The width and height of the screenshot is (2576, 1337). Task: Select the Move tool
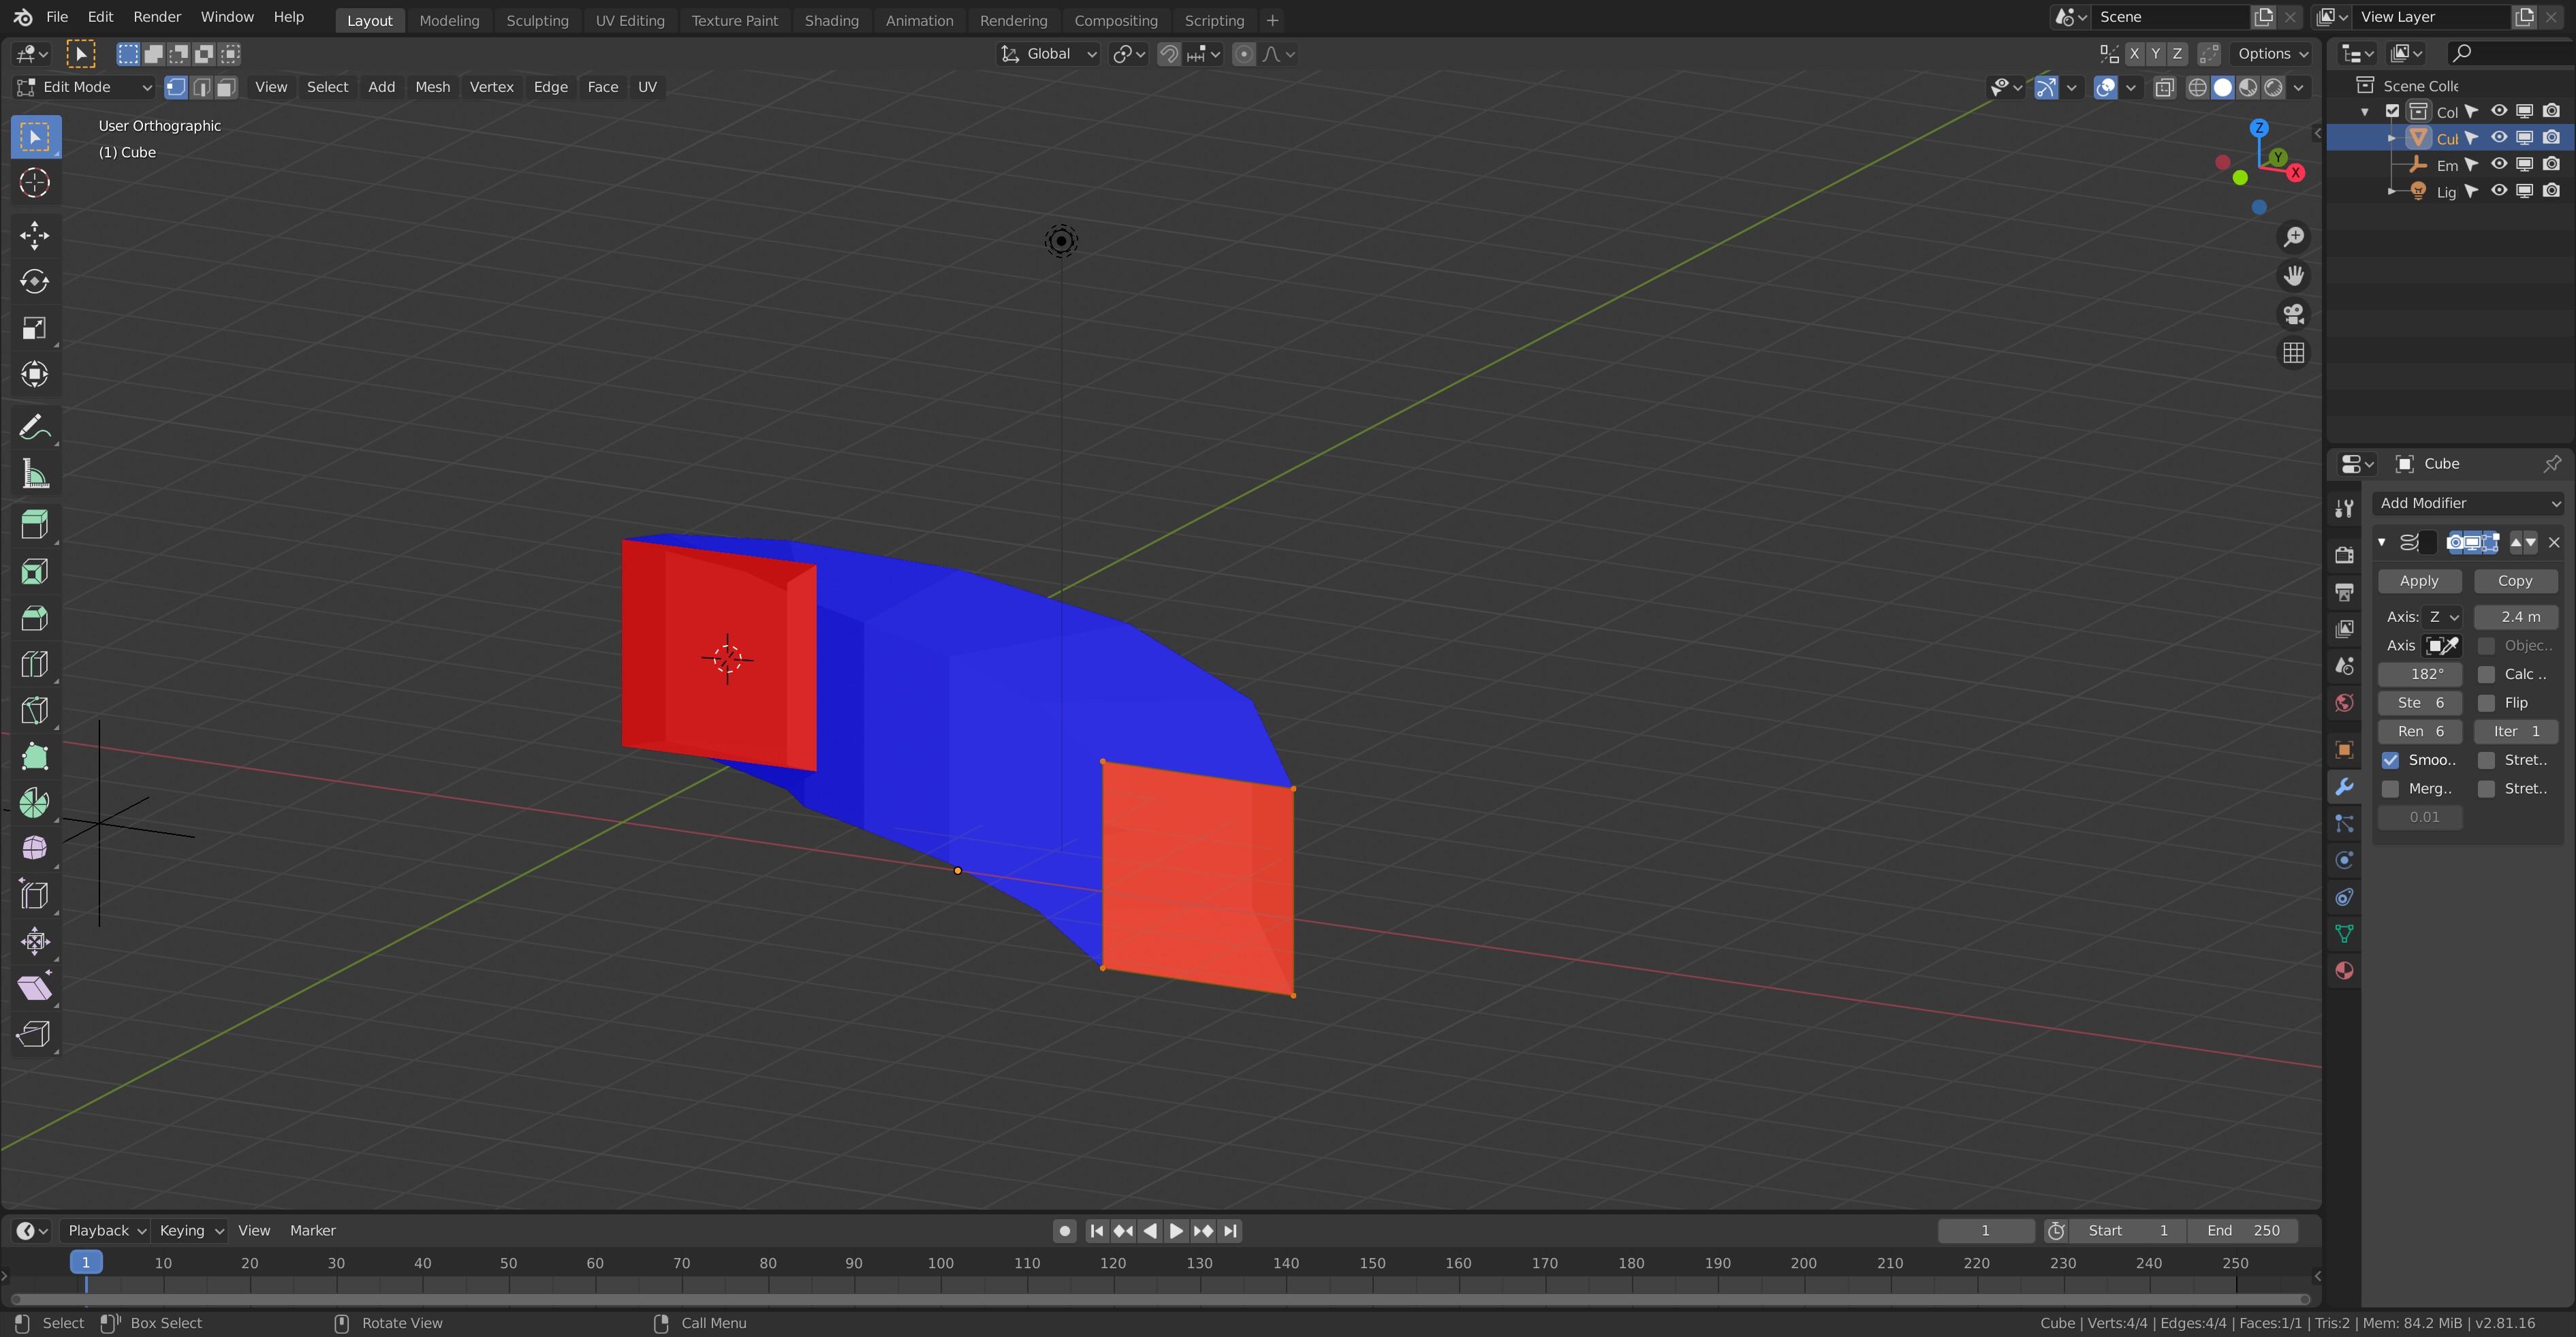coord(34,235)
